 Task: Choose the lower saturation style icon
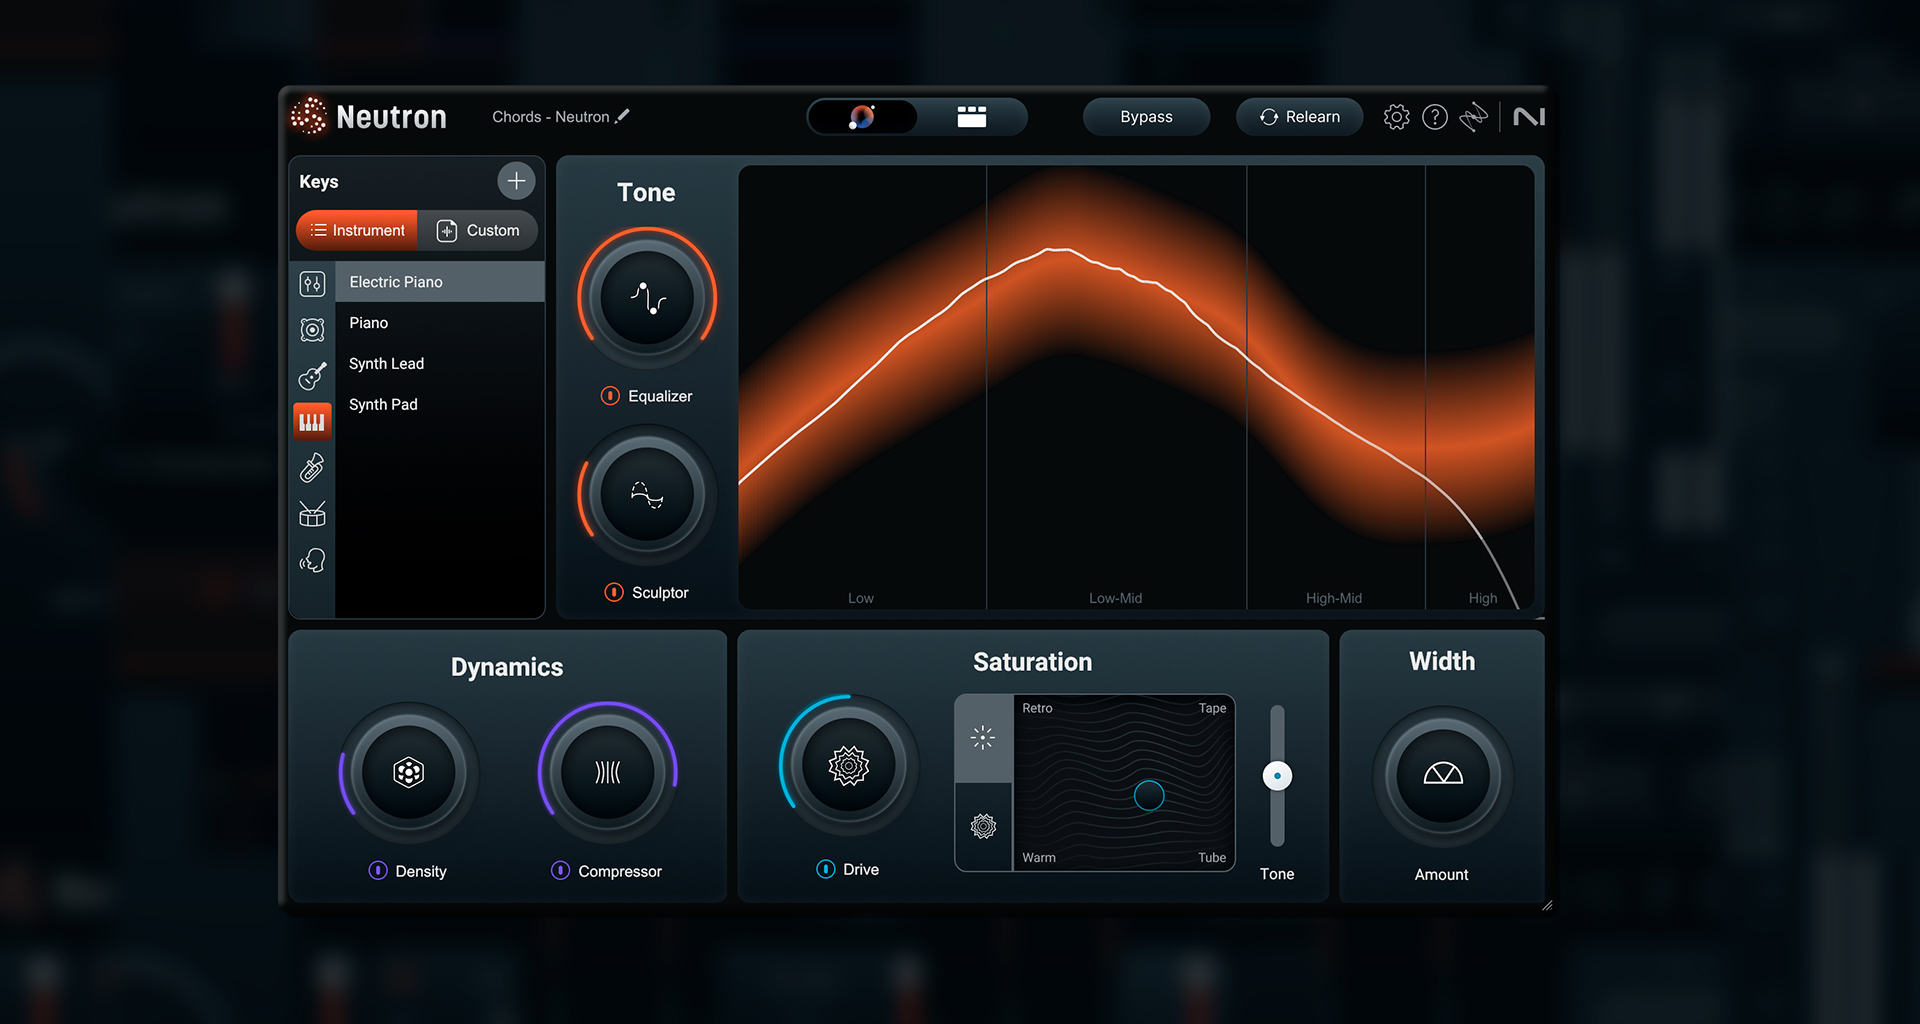click(984, 826)
